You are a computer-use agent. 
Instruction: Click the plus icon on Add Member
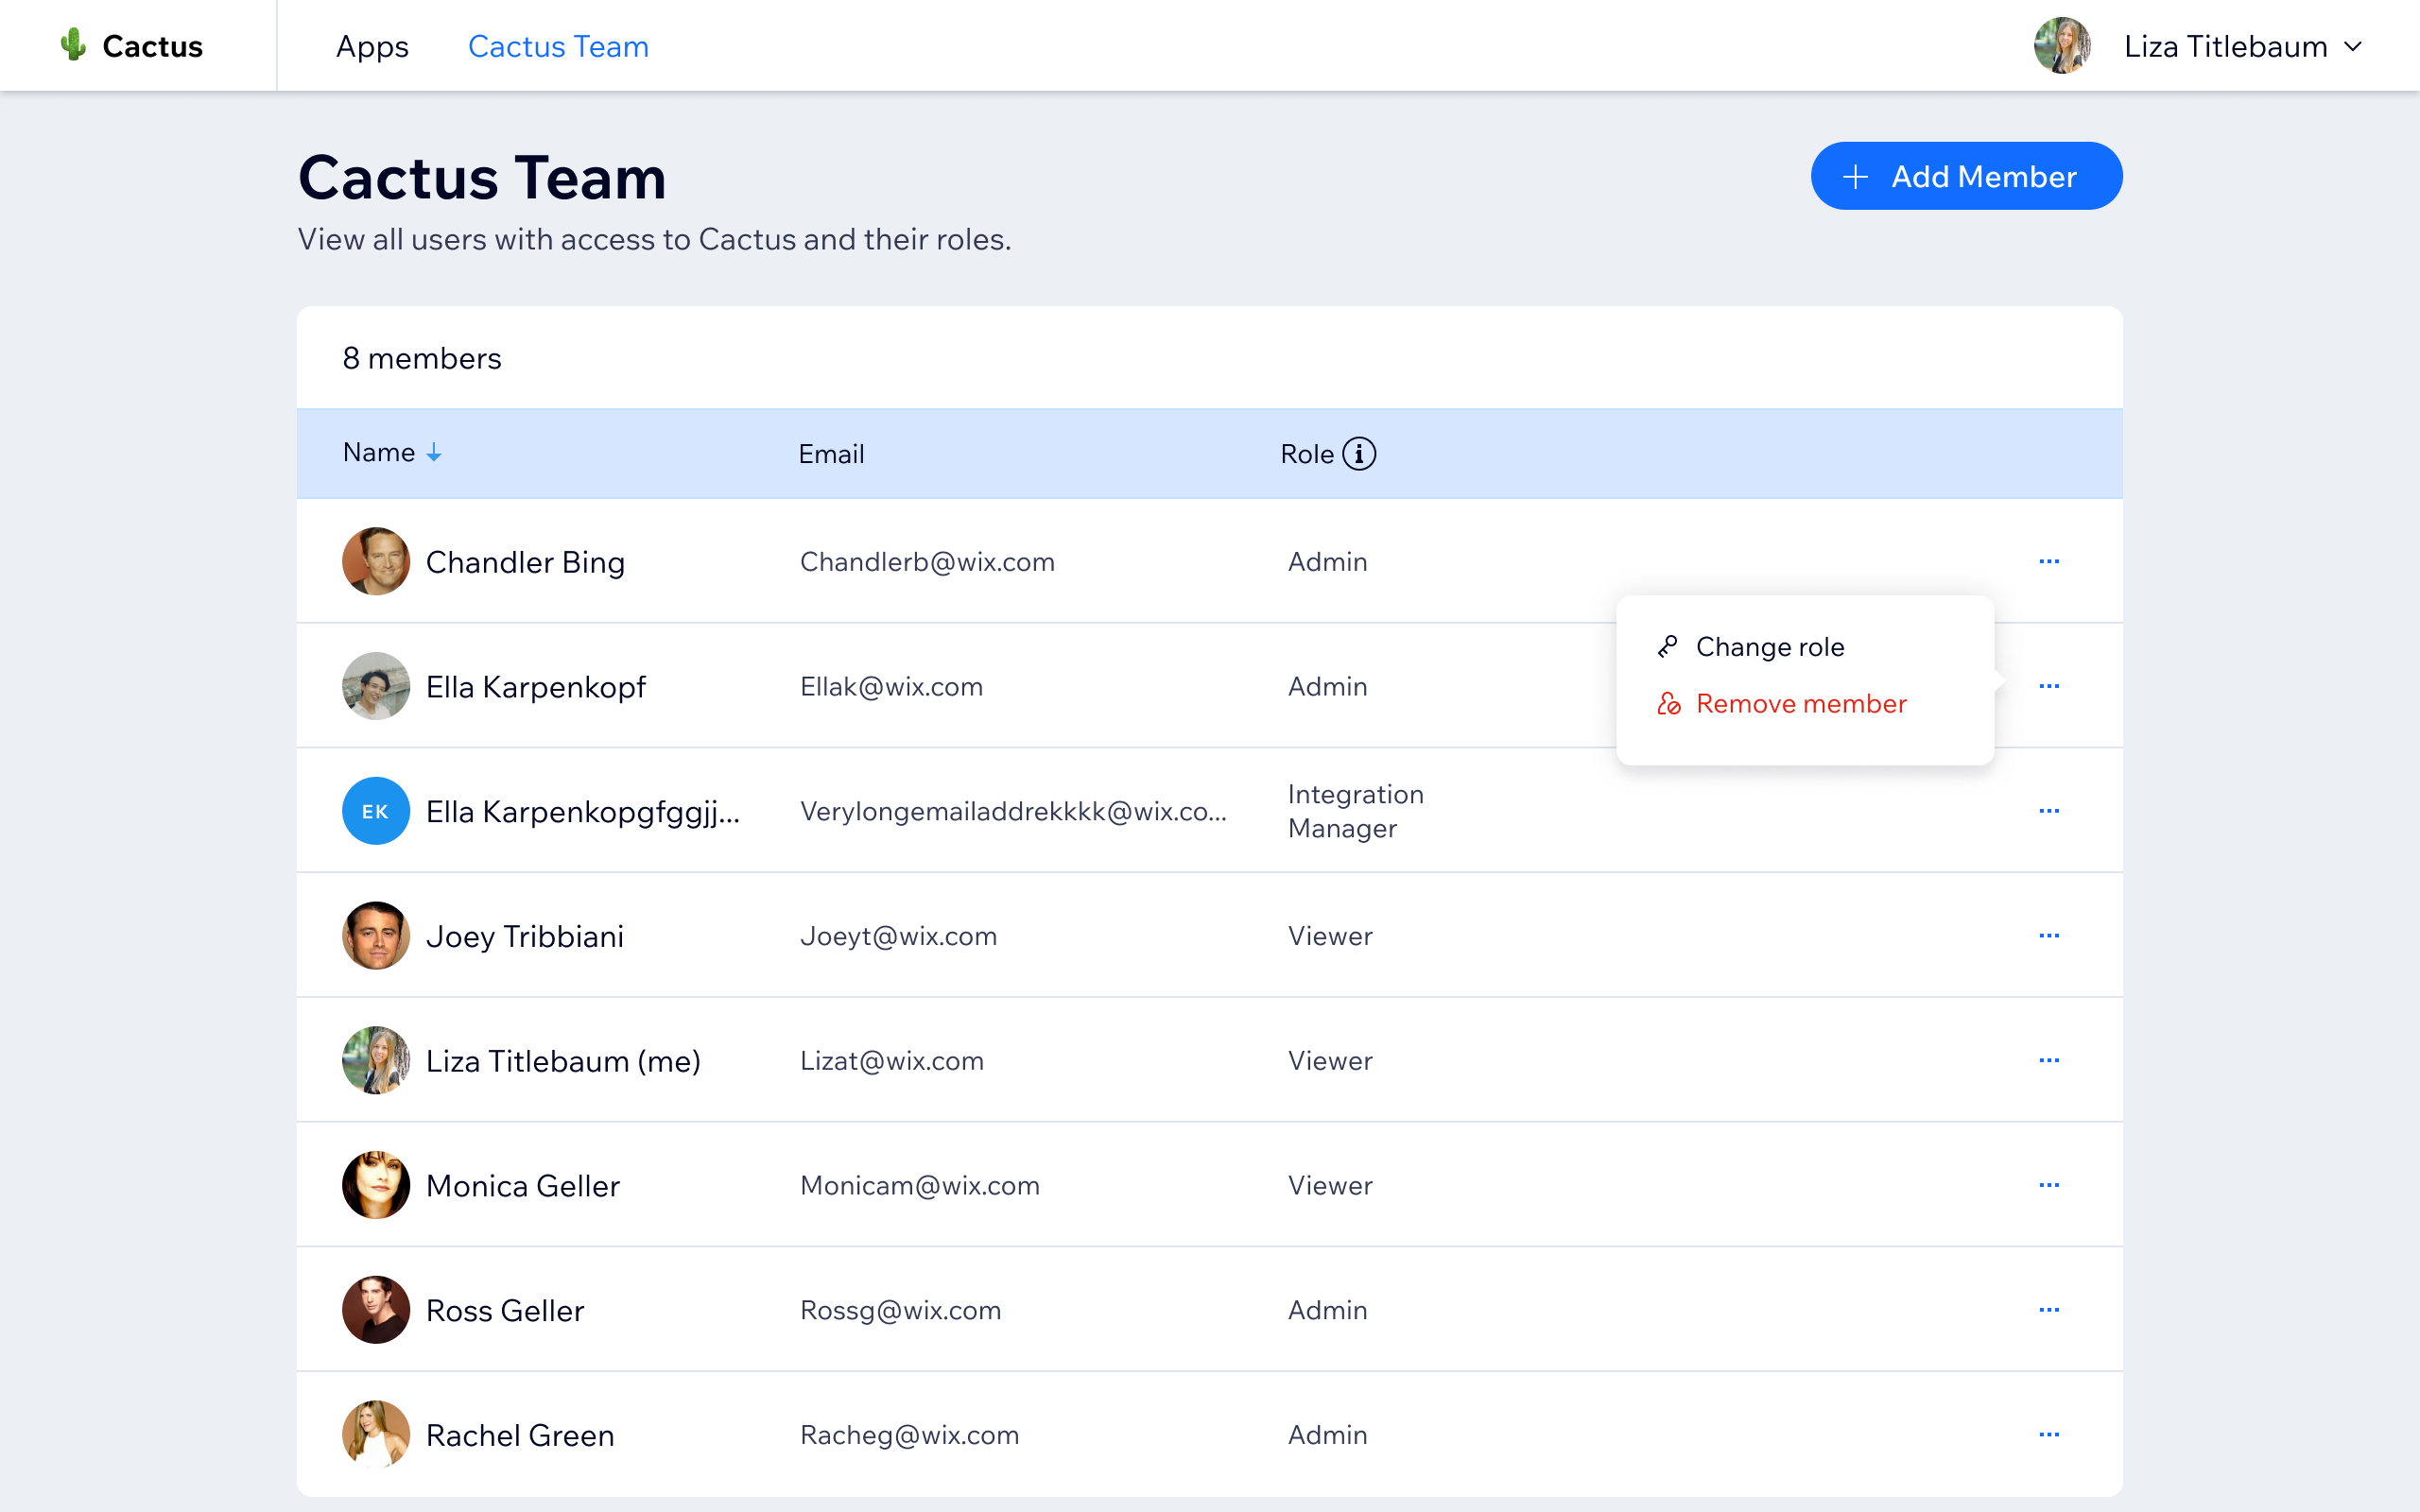(1855, 177)
